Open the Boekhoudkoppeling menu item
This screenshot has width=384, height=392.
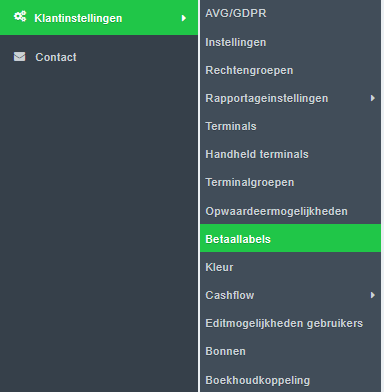(290, 380)
